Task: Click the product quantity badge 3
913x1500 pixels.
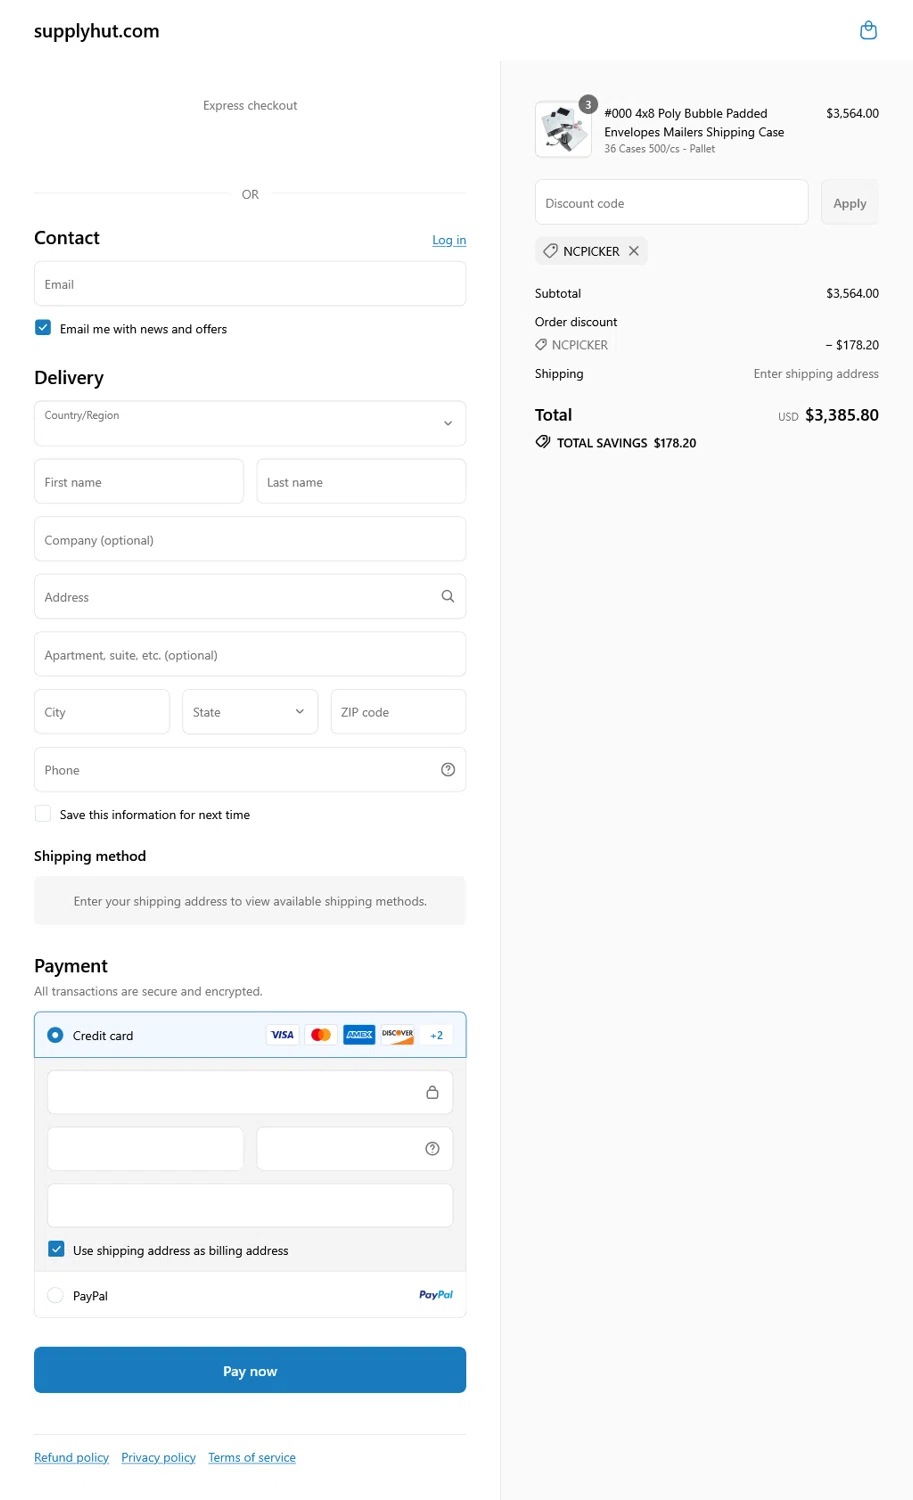Action: 588,104
